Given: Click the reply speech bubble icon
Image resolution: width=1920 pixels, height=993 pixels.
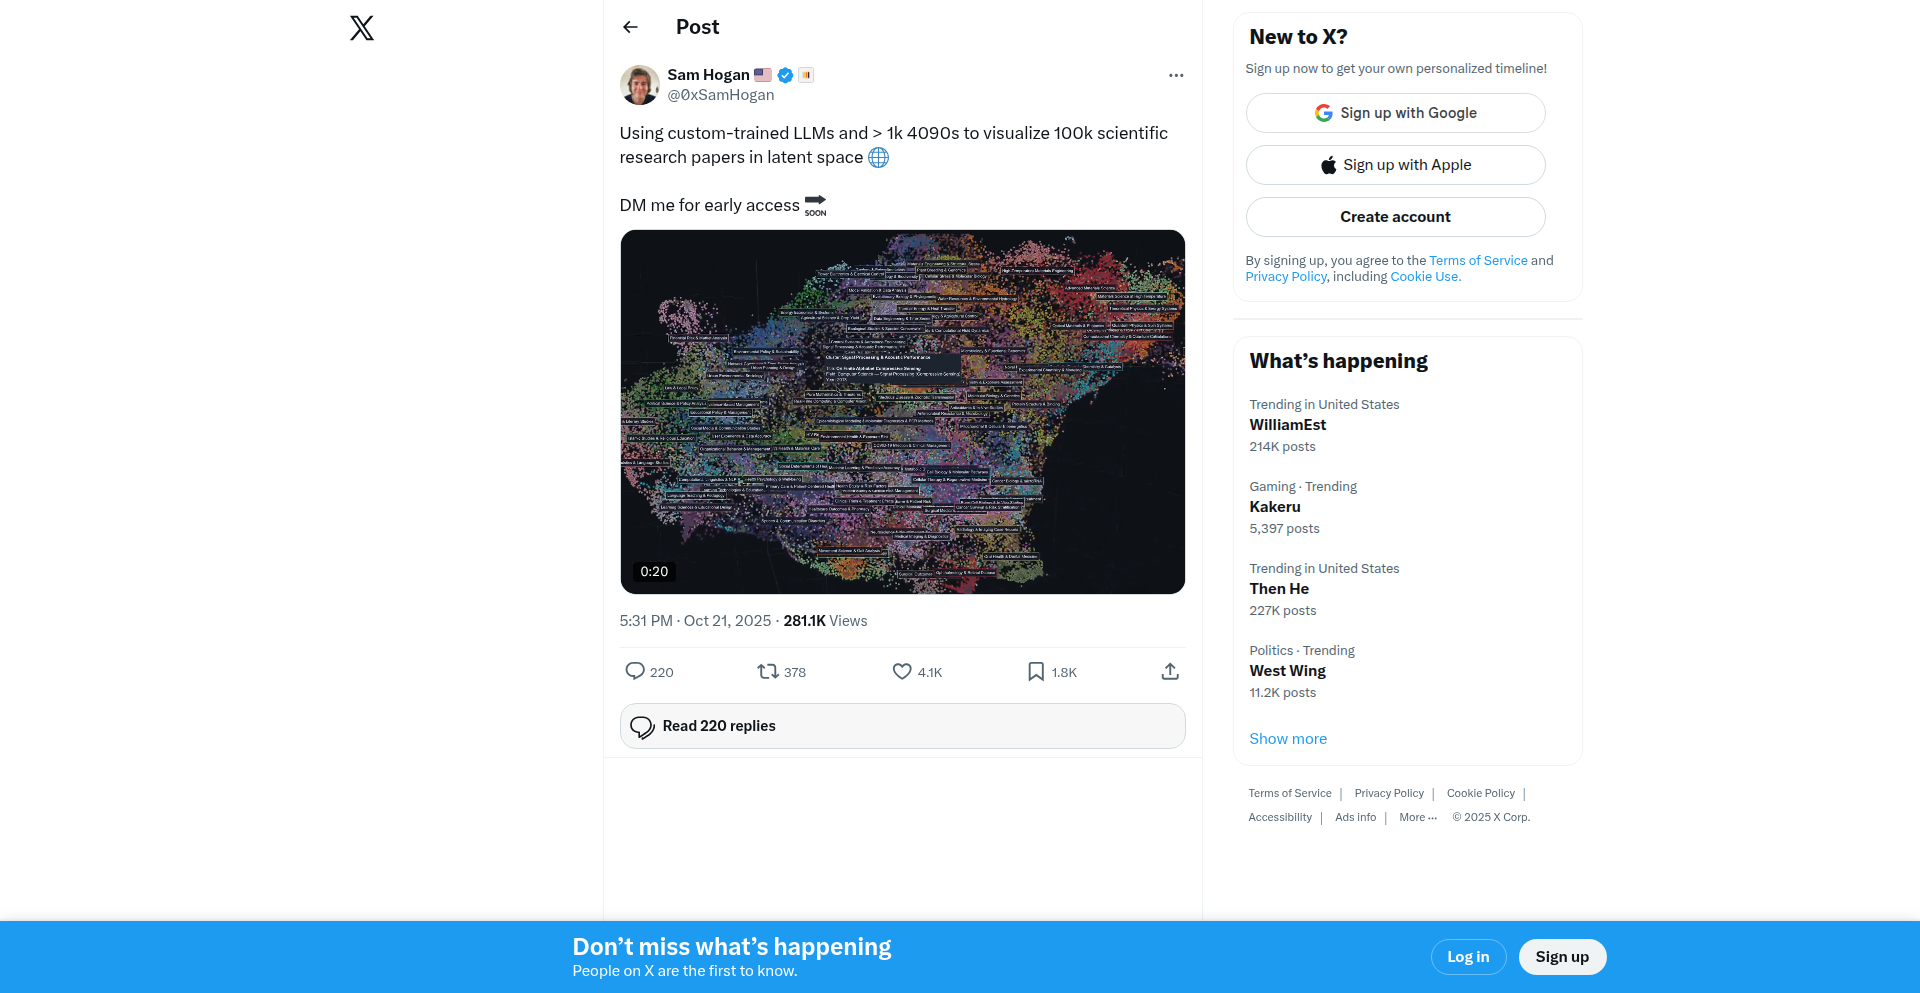Looking at the screenshot, I should click(635, 671).
